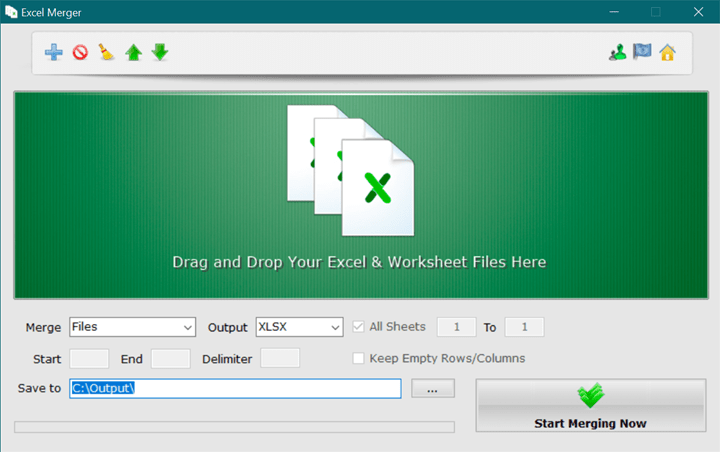
Task: Open the Output format dropdown showing XLSX
Action: [299, 327]
